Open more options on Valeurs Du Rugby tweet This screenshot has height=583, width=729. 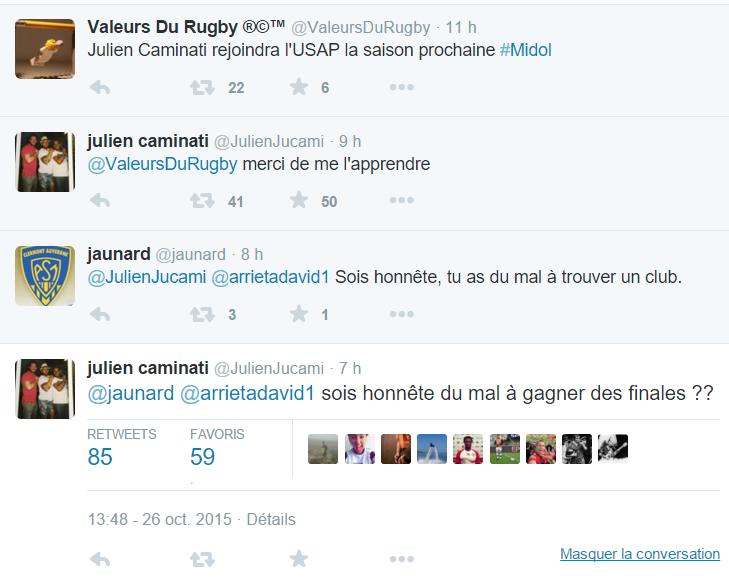402,87
